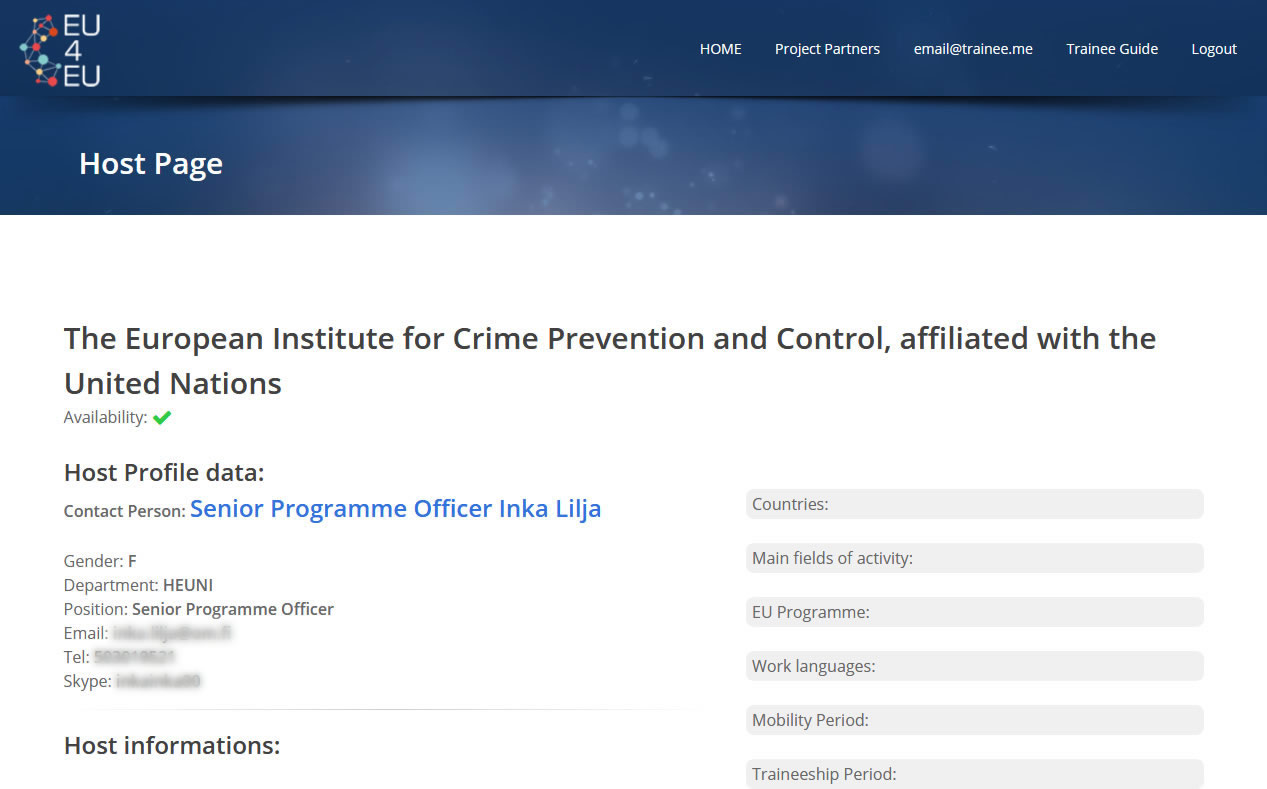Click the Main fields of activity bar

point(975,558)
